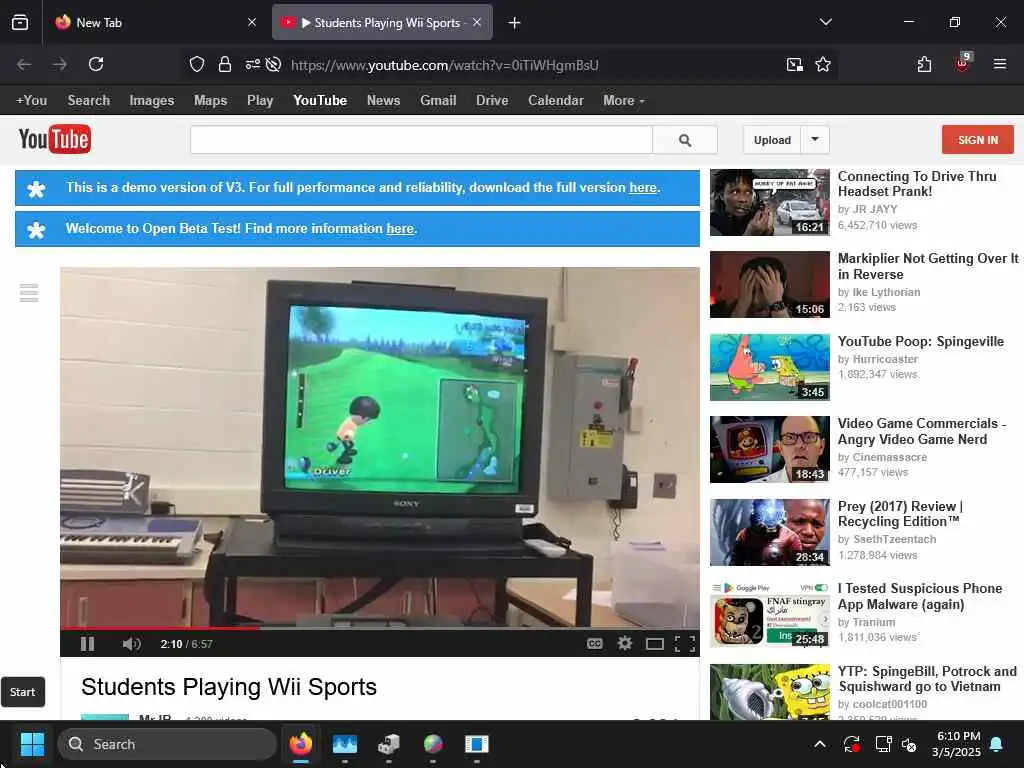Open the guide hamburger menu beside video
1024x768 pixels.
point(29,293)
